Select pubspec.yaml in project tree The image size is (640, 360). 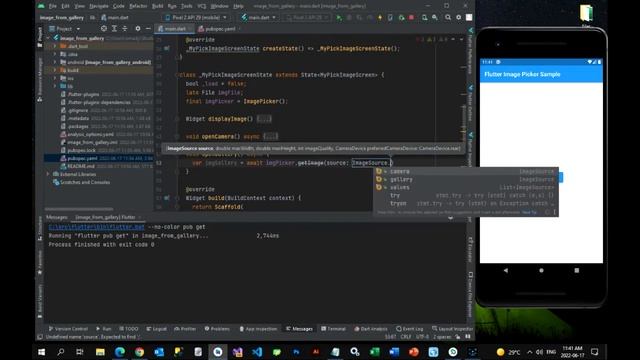click(x=99, y=158)
